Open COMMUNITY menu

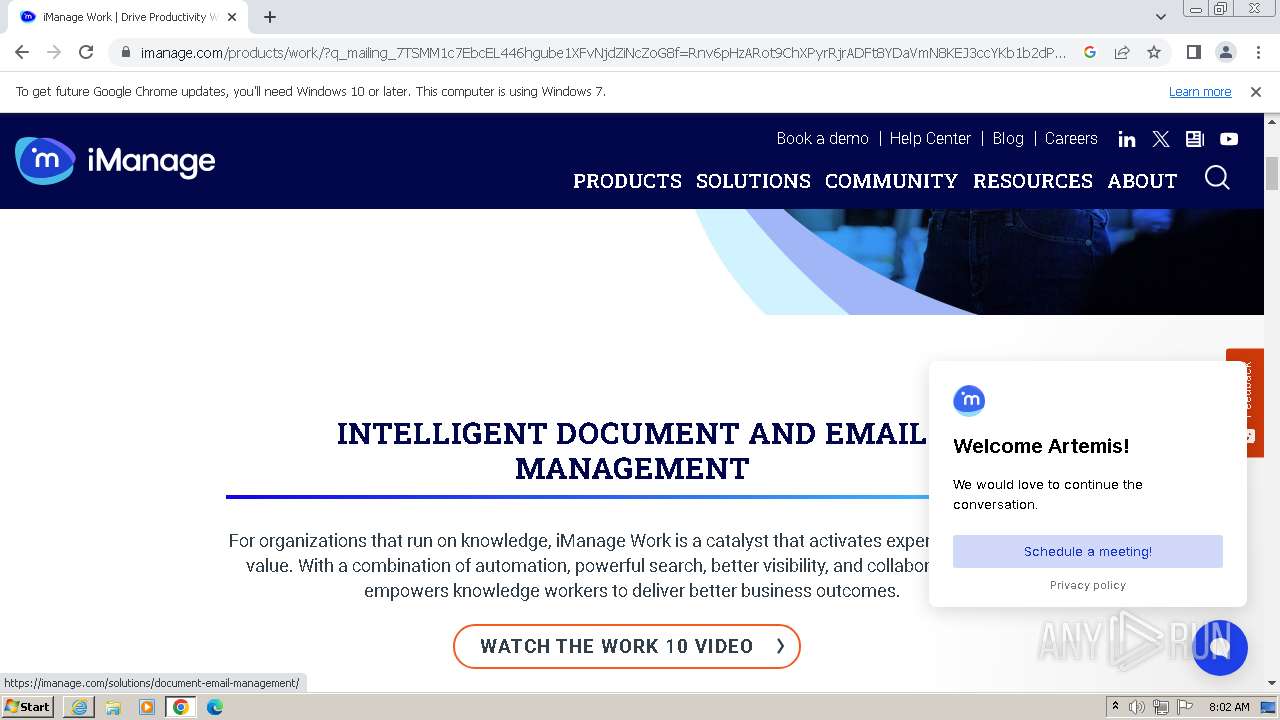(x=891, y=181)
